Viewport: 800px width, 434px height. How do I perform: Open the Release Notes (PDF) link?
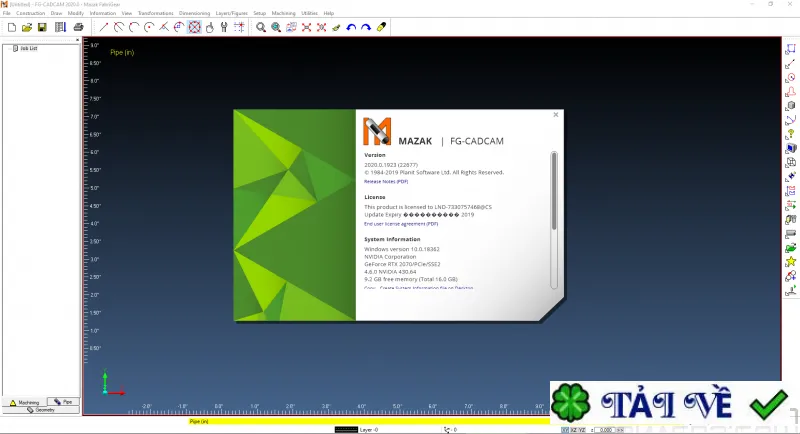click(x=386, y=182)
